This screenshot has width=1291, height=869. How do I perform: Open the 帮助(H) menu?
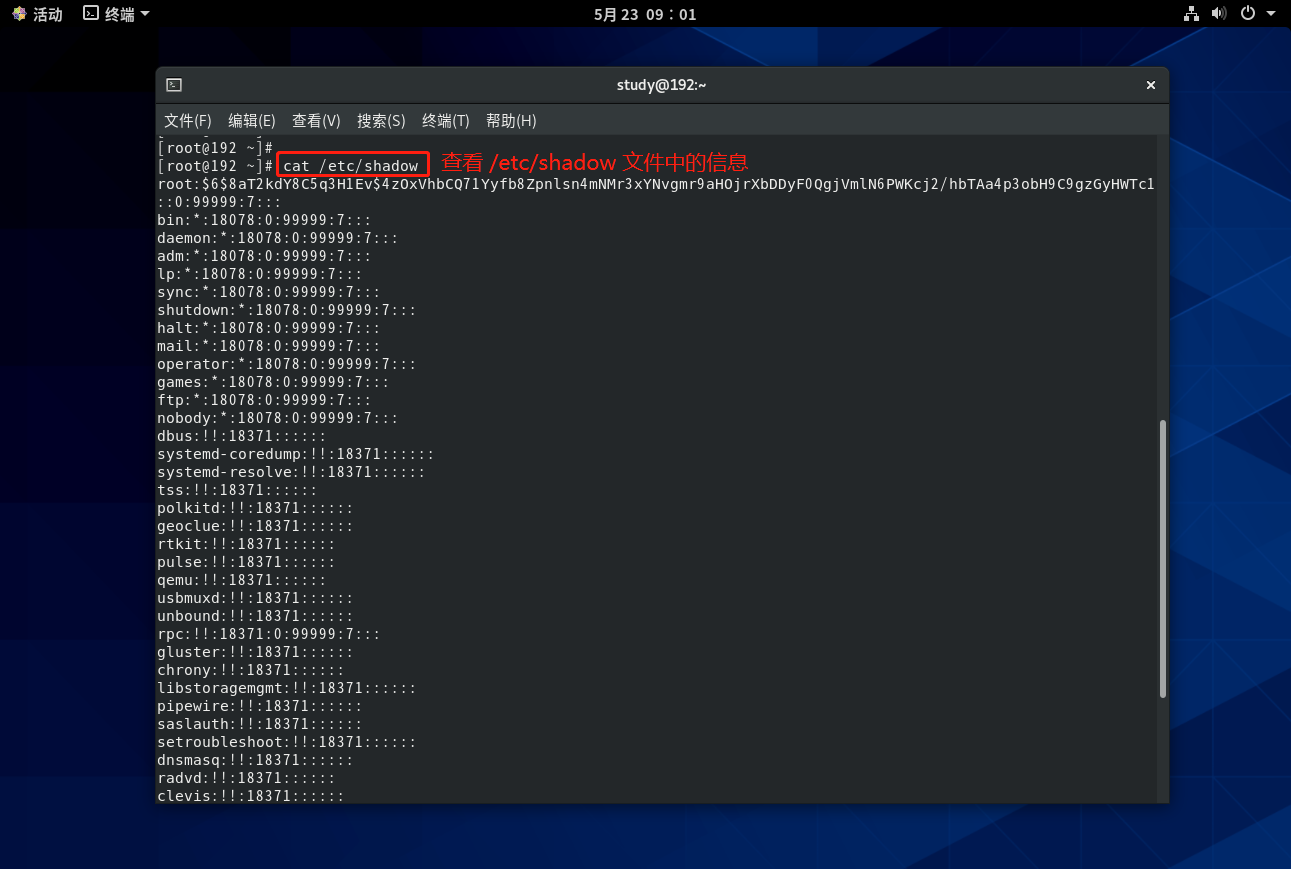pyautogui.click(x=511, y=121)
